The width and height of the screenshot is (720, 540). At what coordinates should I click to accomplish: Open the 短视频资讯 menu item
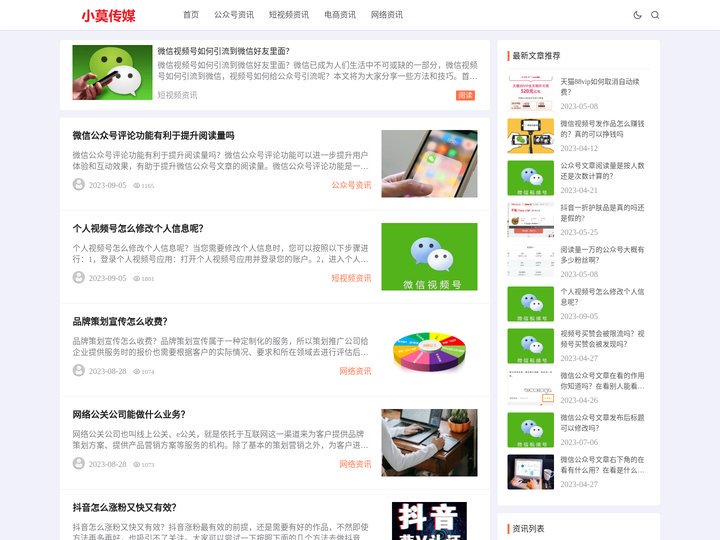point(289,15)
